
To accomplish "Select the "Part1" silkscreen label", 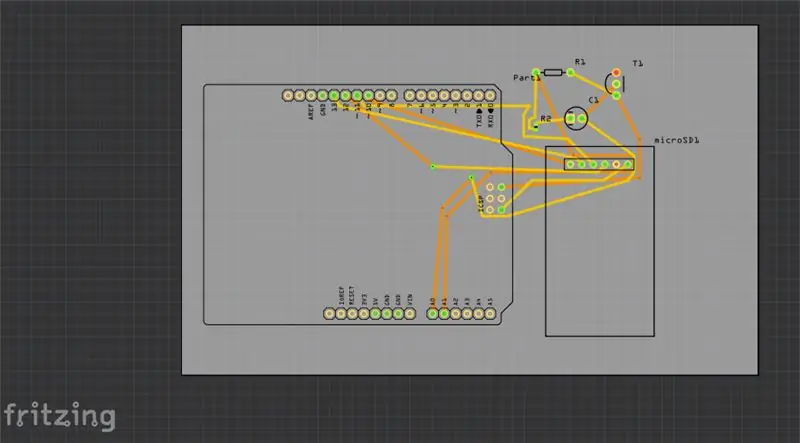I will (x=526, y=78).
